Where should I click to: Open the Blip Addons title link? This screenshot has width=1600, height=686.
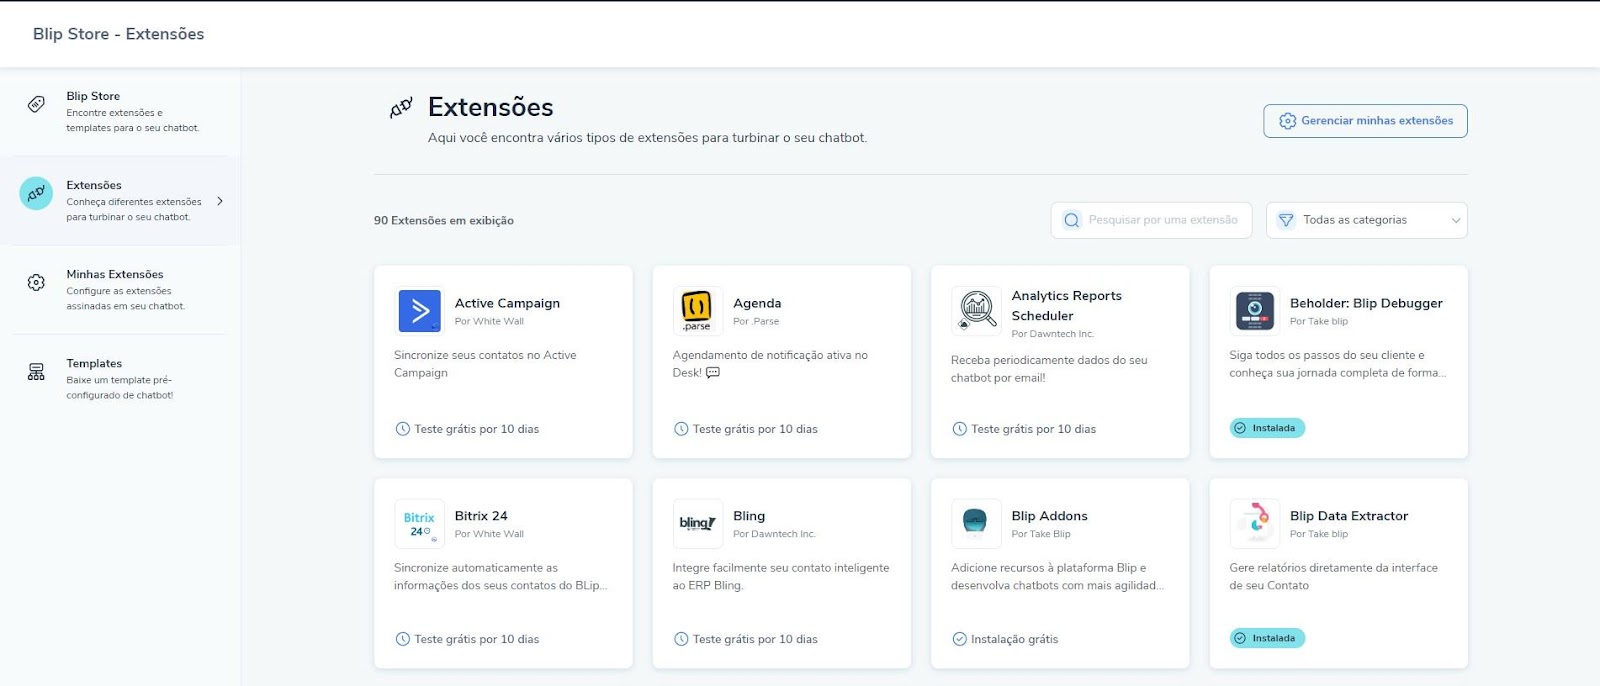click(1049, 516)
